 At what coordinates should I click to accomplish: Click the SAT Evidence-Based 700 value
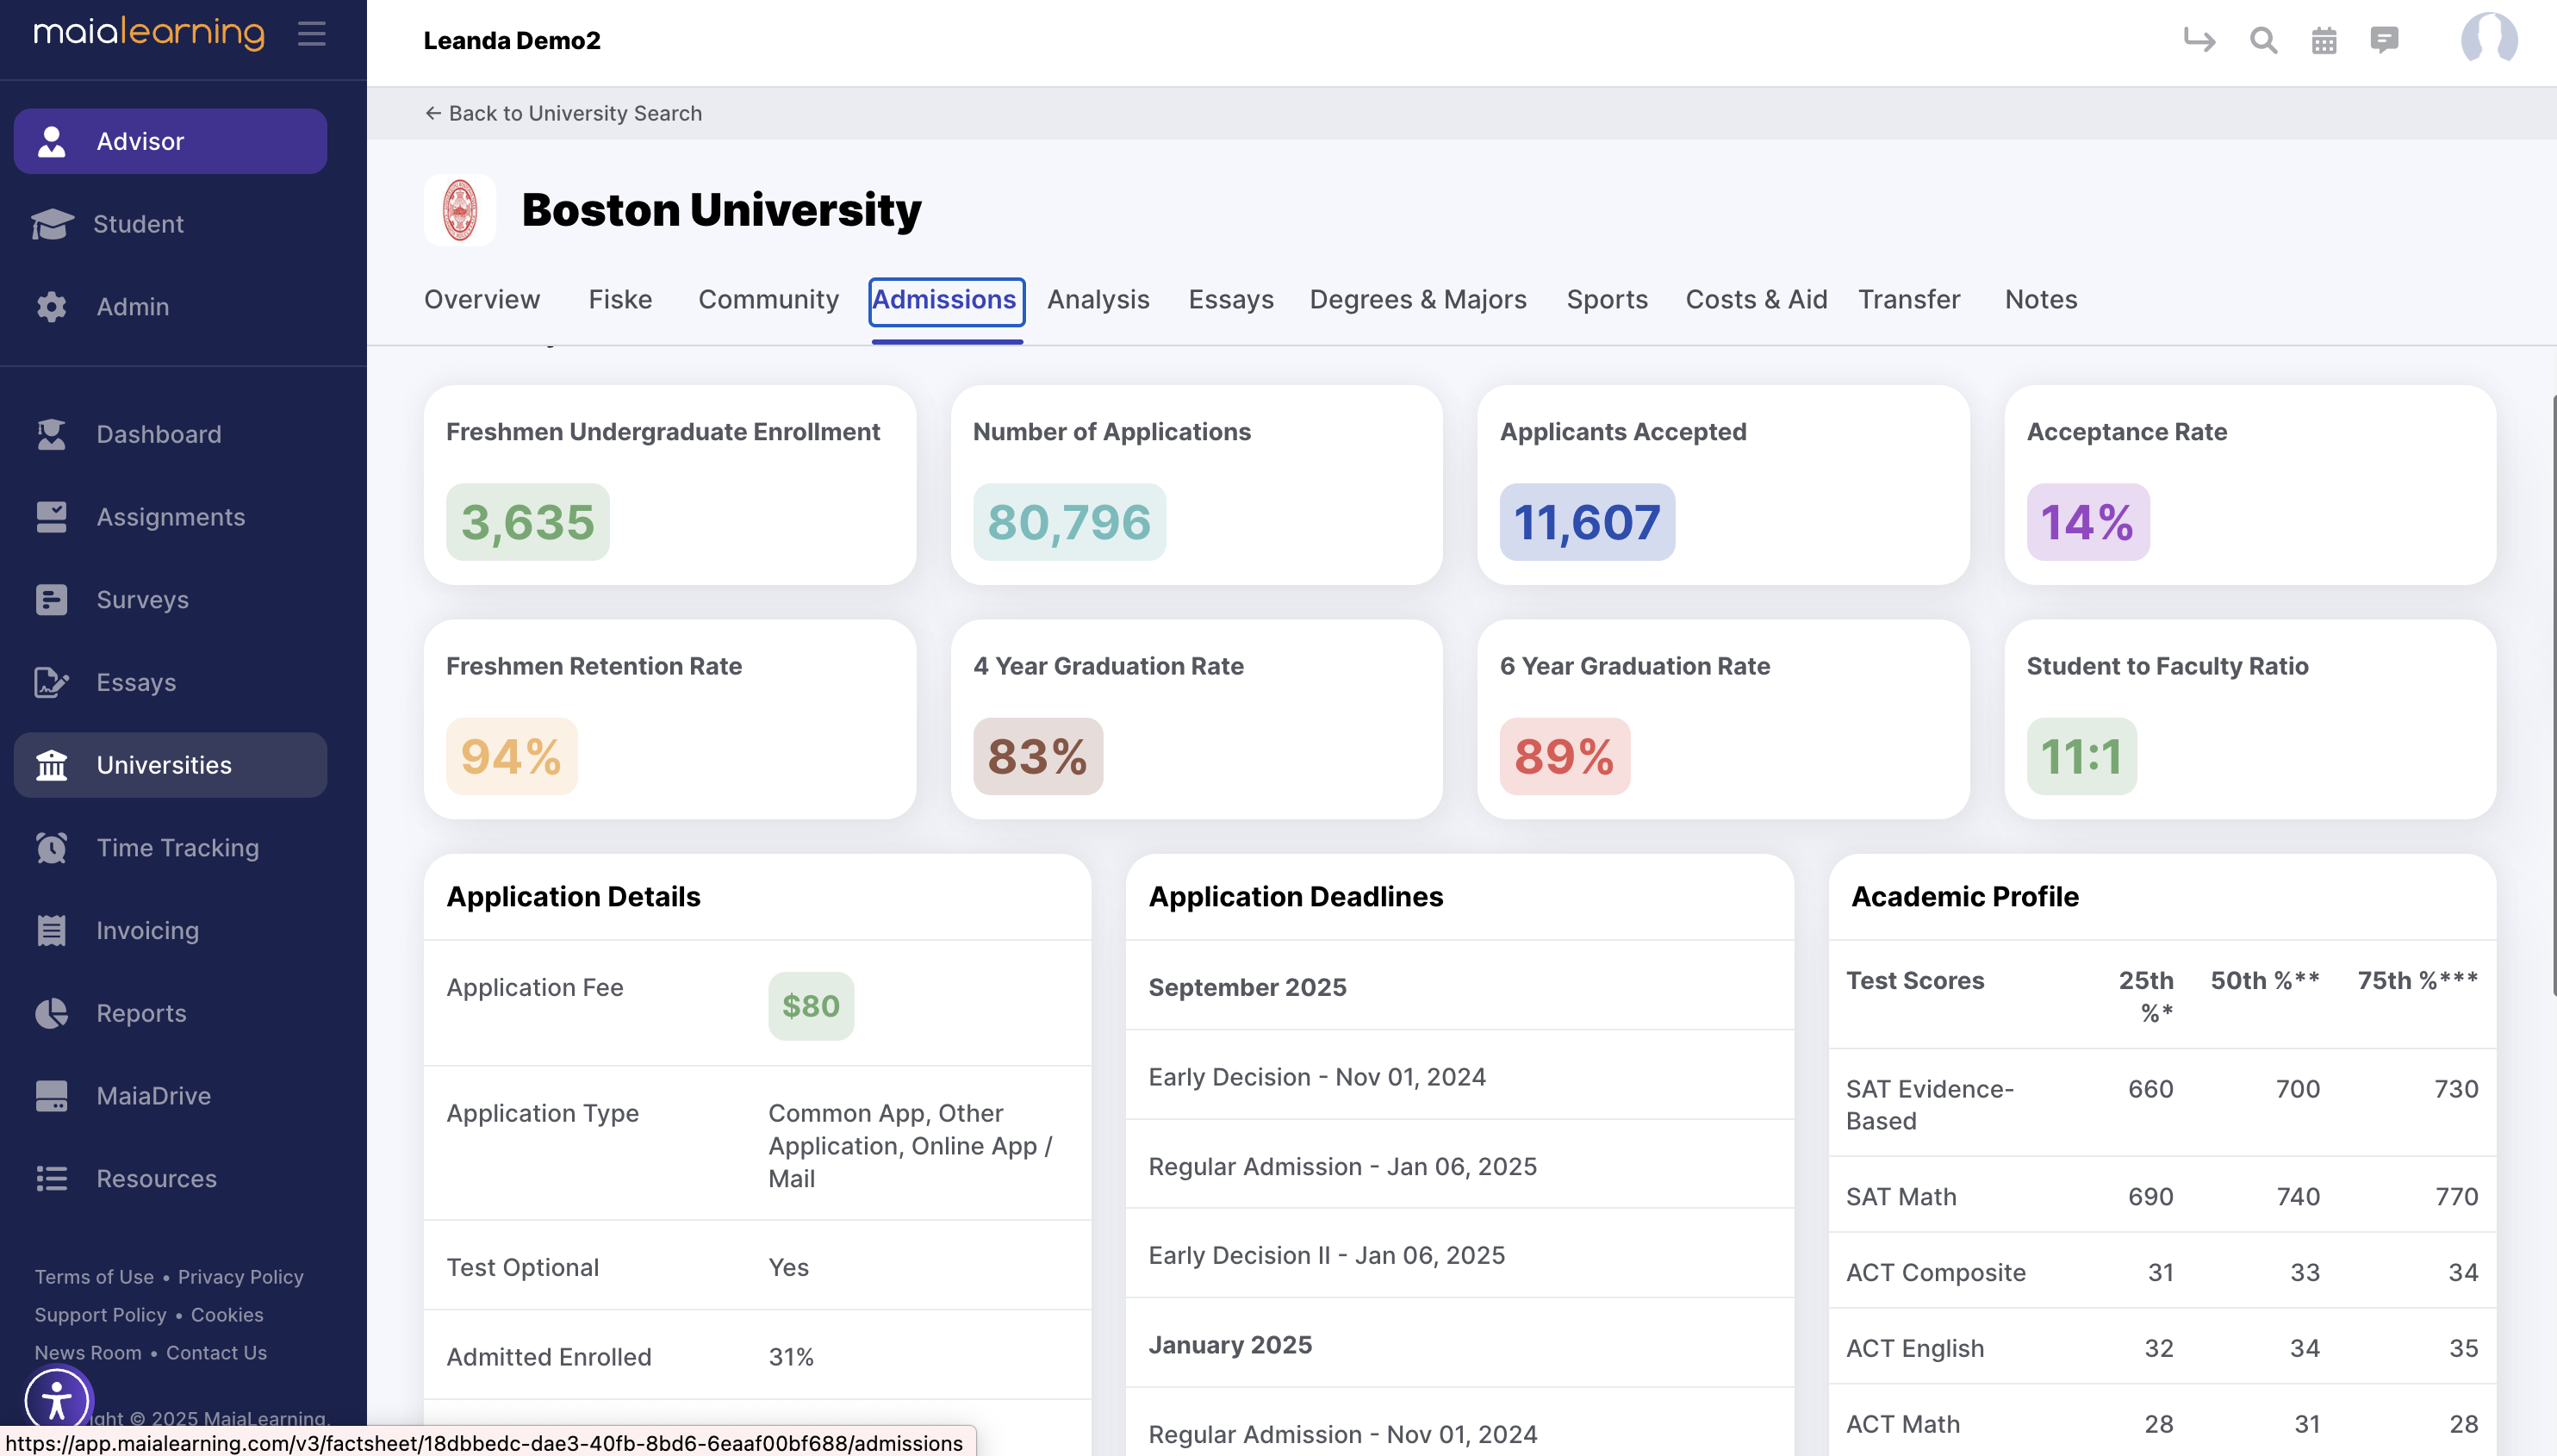[2297, 1088]
